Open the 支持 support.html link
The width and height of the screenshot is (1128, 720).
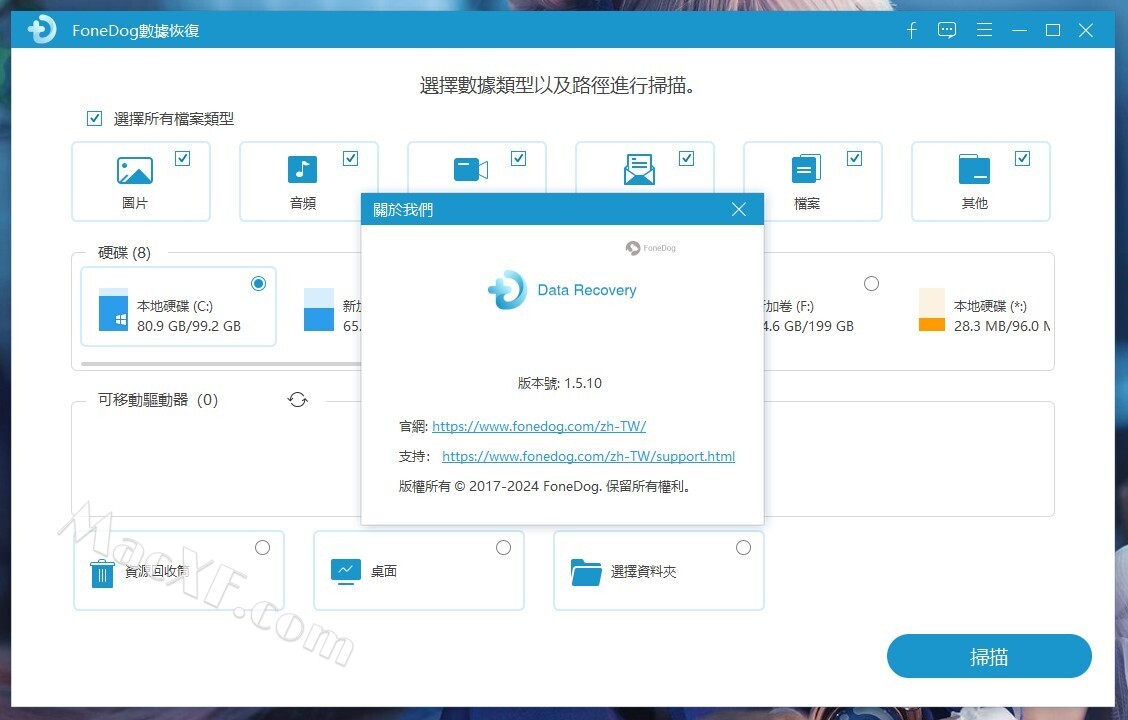point(588,456)
